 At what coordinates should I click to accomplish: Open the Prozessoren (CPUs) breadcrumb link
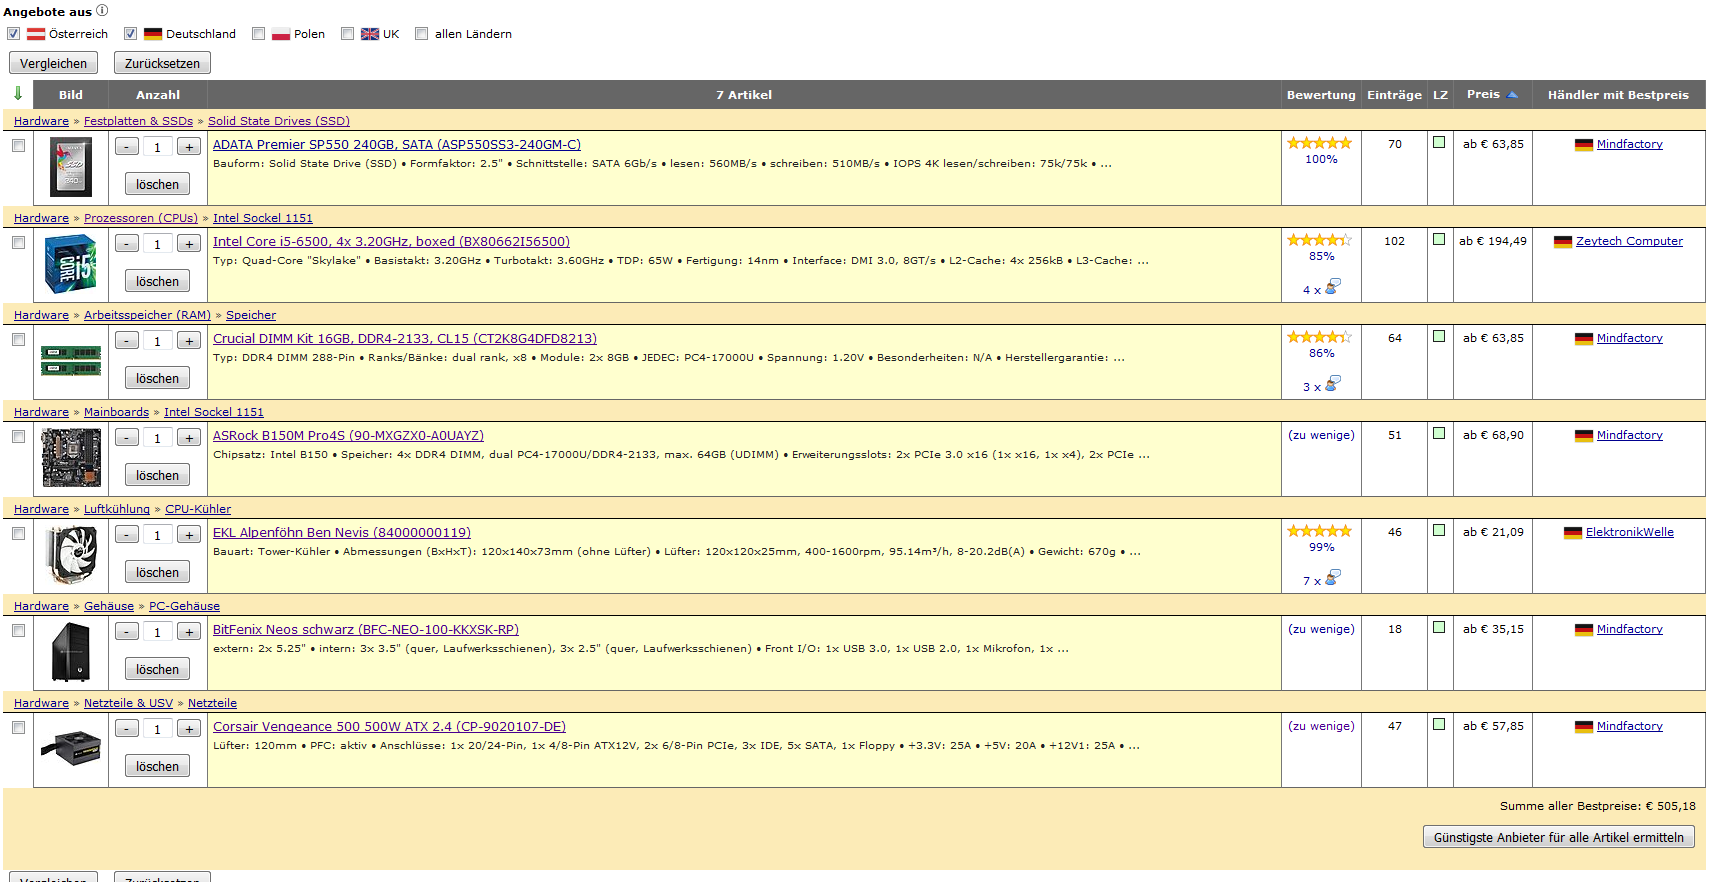coord(141,218)
